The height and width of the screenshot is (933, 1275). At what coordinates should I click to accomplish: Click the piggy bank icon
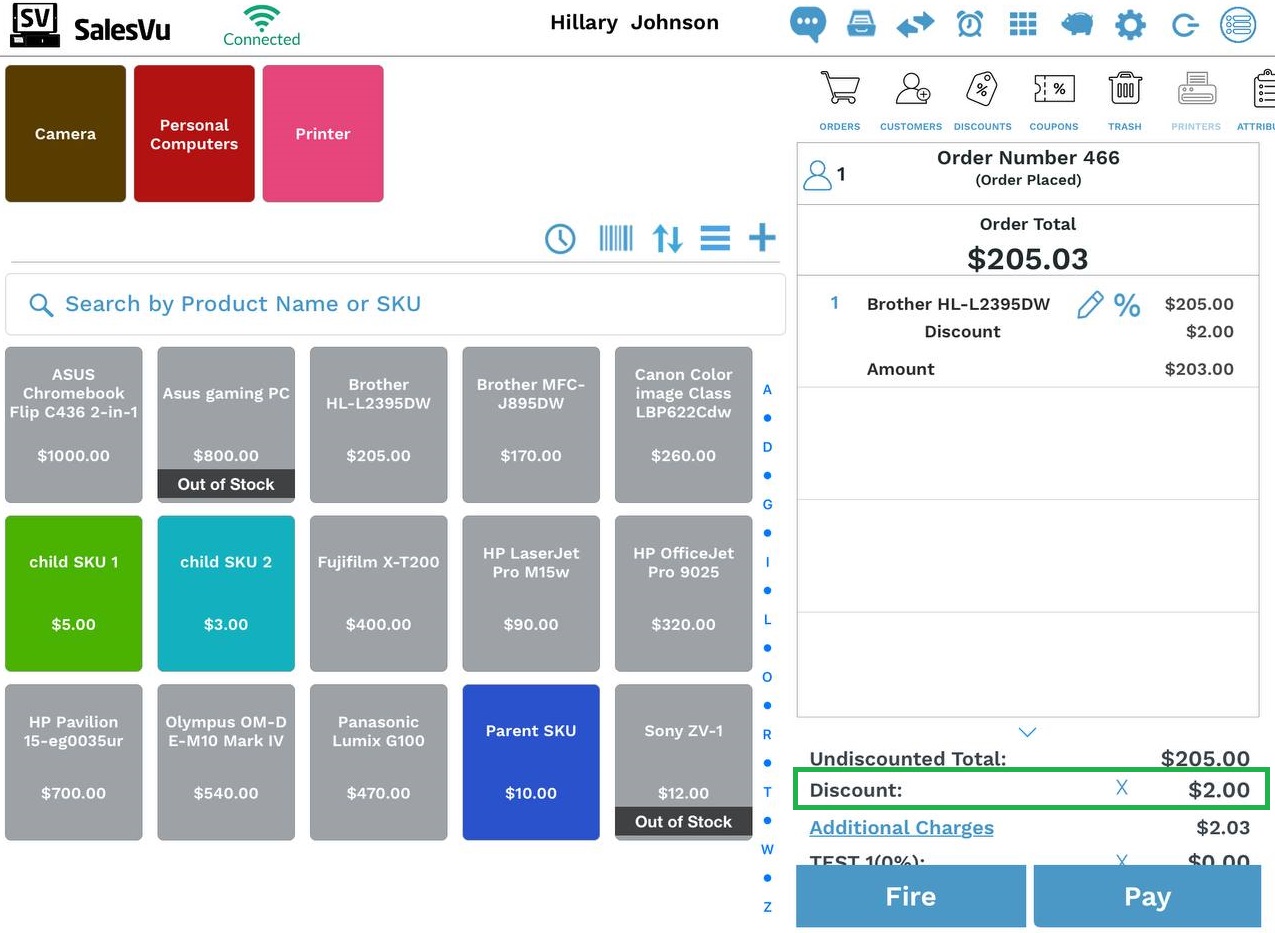point(1077,23)
